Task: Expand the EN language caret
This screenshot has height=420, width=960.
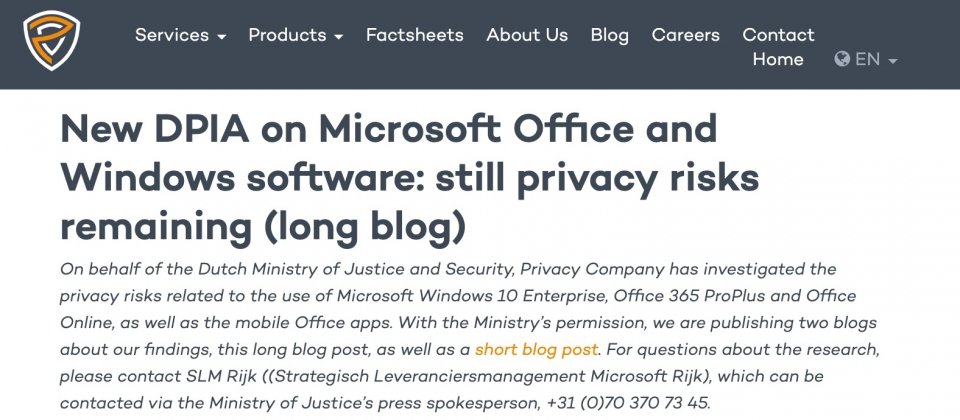Action: [892, 61]
